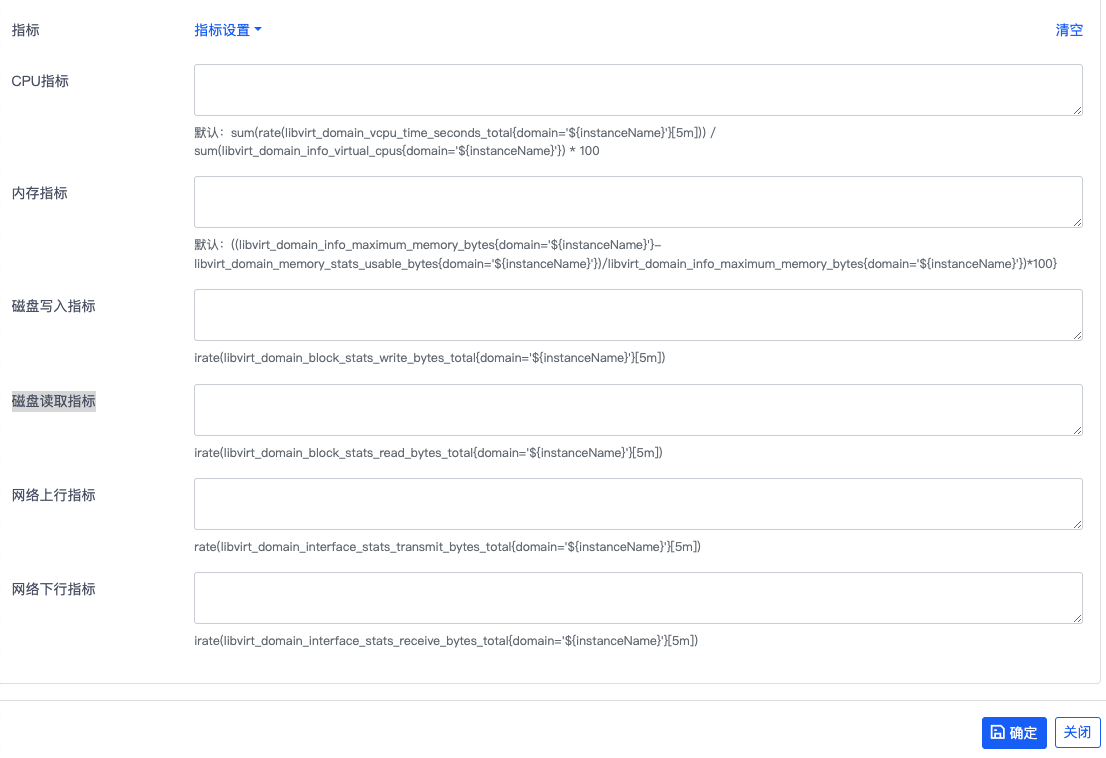Click the 网络下行指标 label
Image resolution: width=1106 pixels, height=758 pixels.
[x=54, y=589]
